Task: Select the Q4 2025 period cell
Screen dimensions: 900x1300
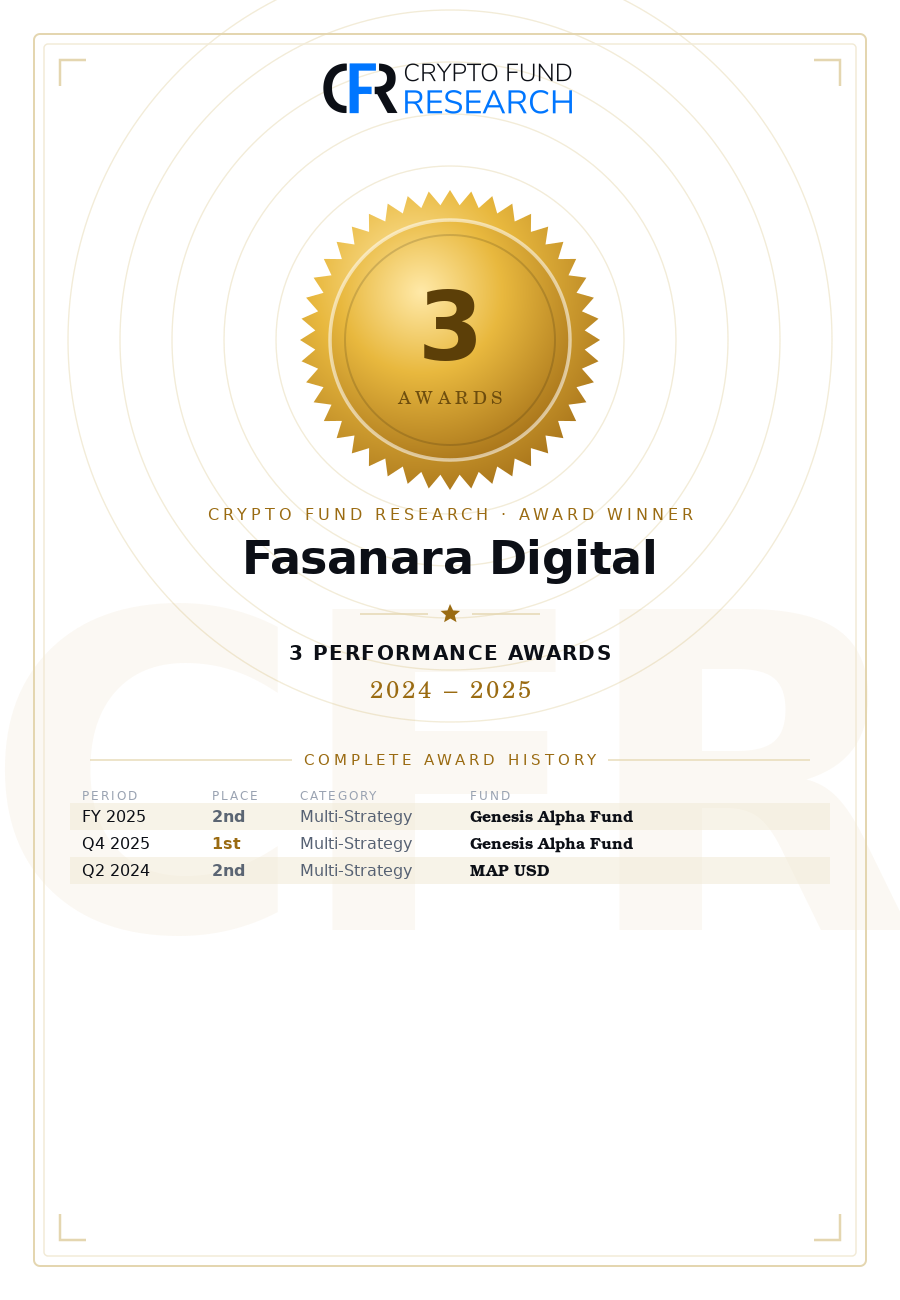Action: click(x=116, y=844)
